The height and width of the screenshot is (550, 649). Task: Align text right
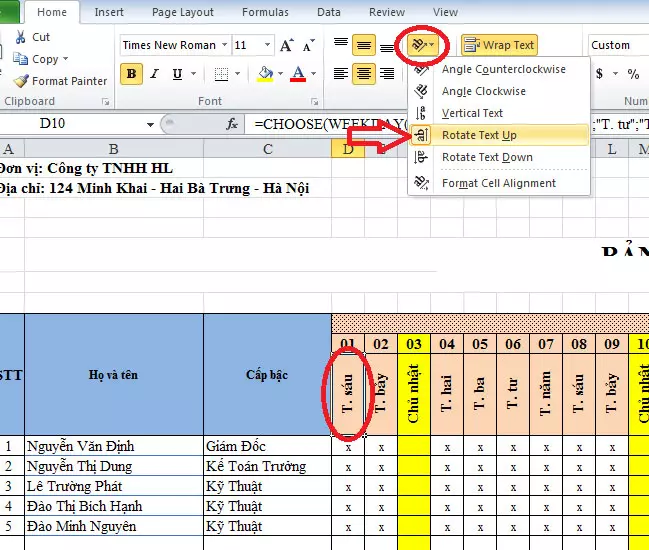click(387, 74)
